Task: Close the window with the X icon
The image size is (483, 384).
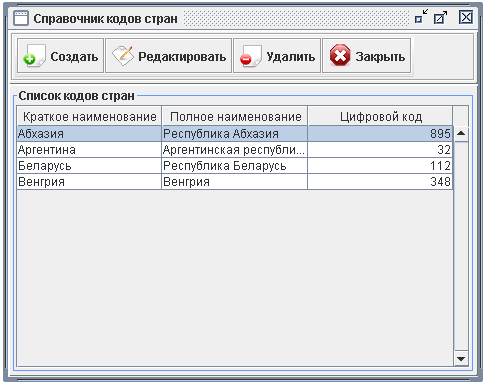Action: [x=466, y=17]
